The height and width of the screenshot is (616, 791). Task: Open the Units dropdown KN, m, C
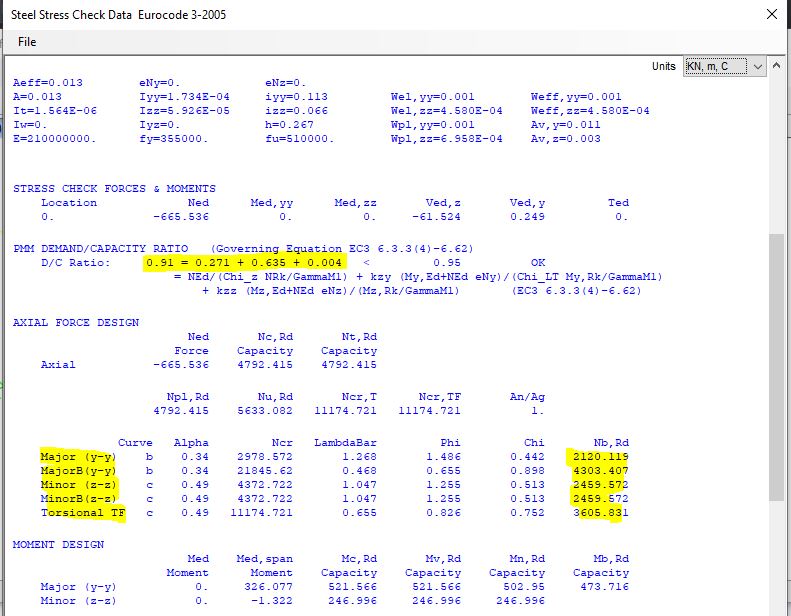click(x=724, y=66)
